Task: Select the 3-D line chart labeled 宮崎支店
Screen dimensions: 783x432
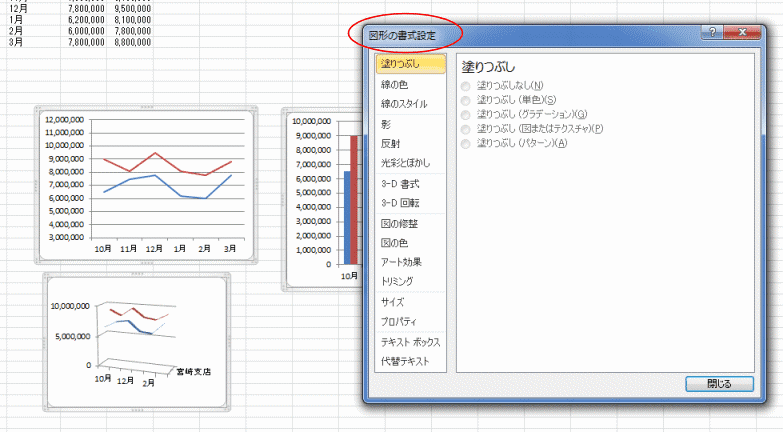Action: (x=137, y=342)
